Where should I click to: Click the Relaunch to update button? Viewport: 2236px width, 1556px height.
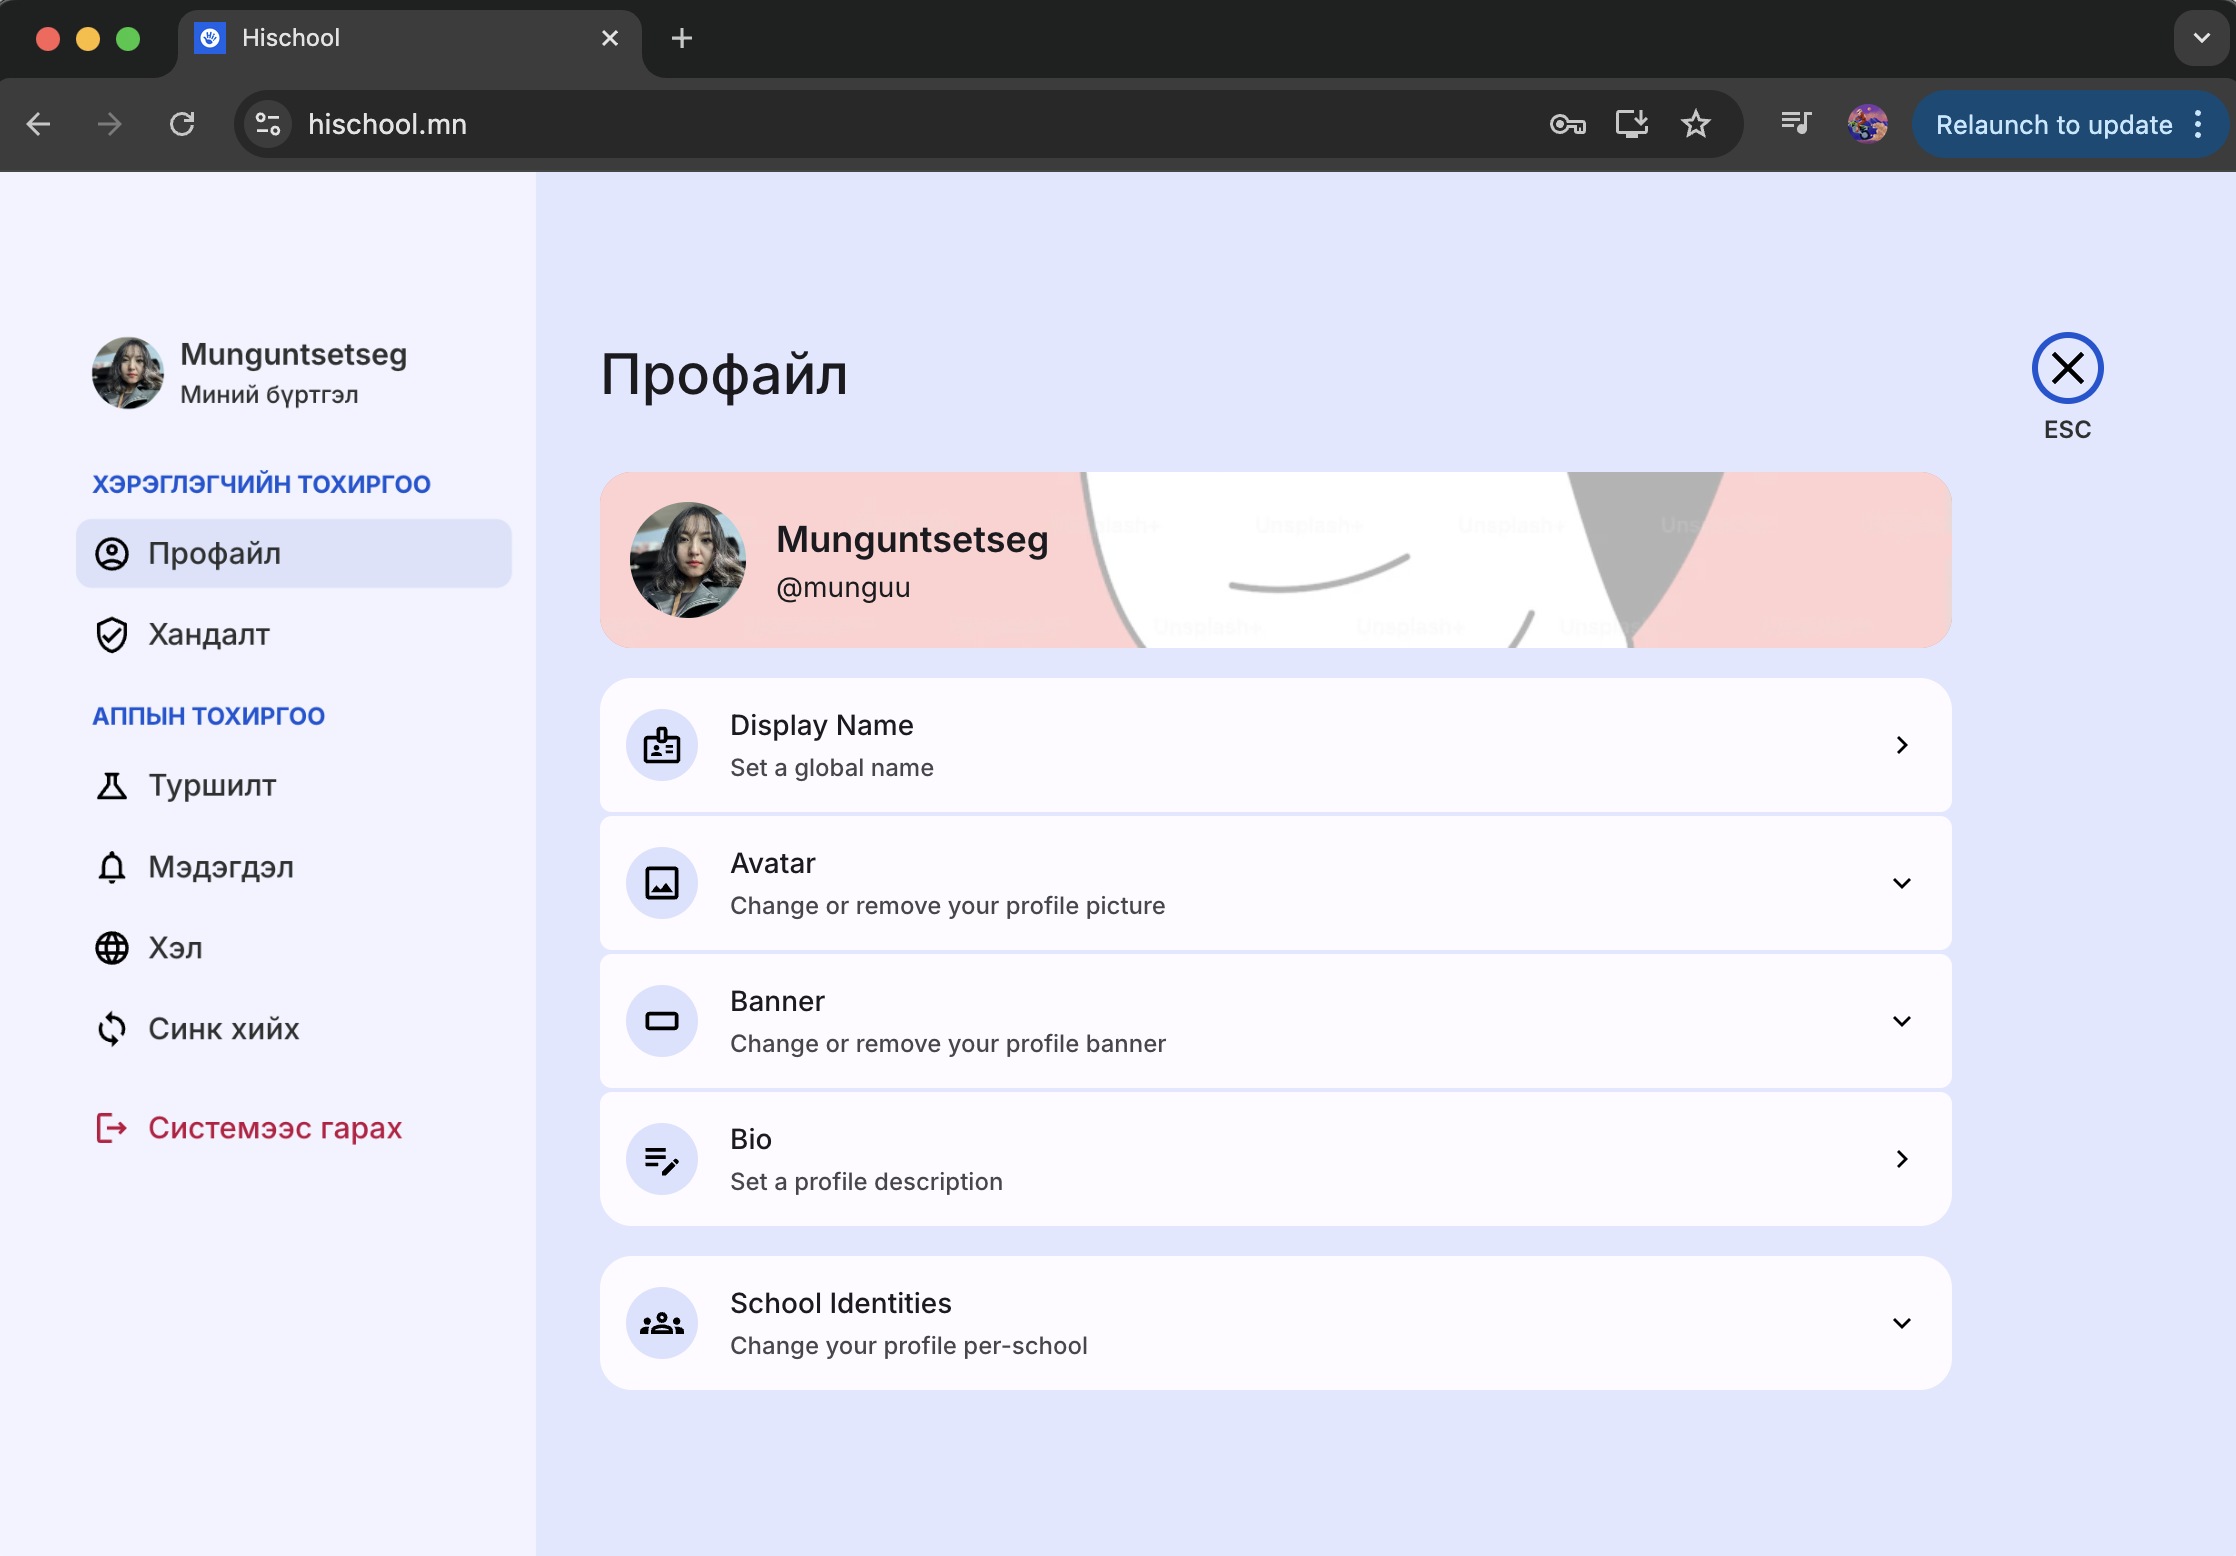point(2053,124)
